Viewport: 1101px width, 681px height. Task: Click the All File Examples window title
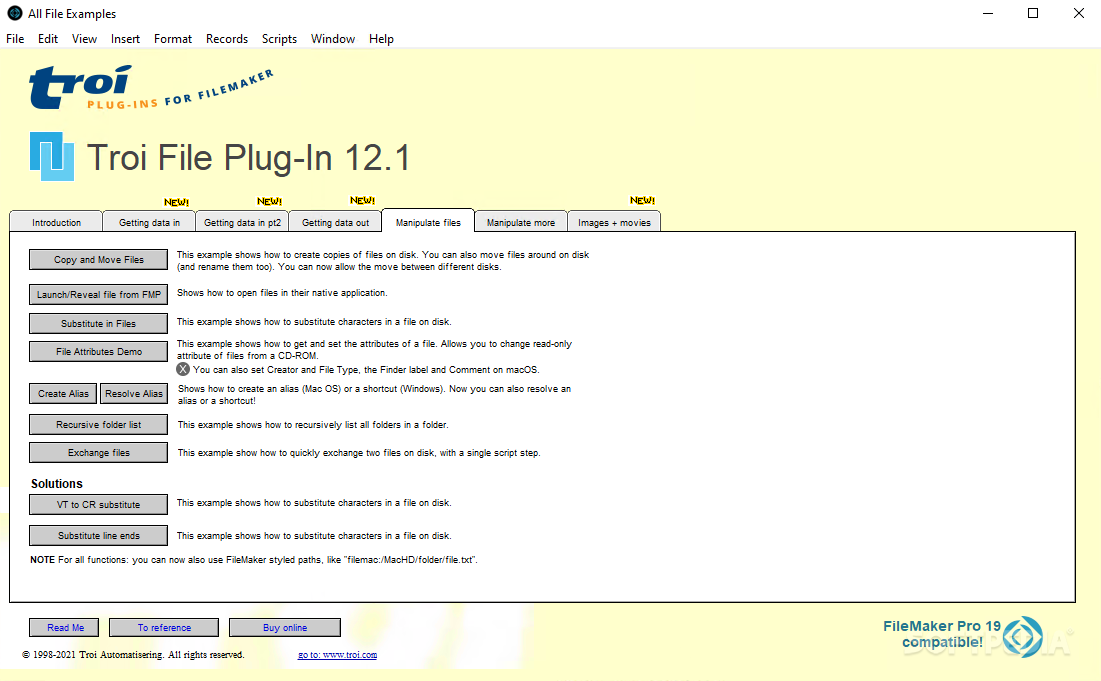tap(72, 13)
